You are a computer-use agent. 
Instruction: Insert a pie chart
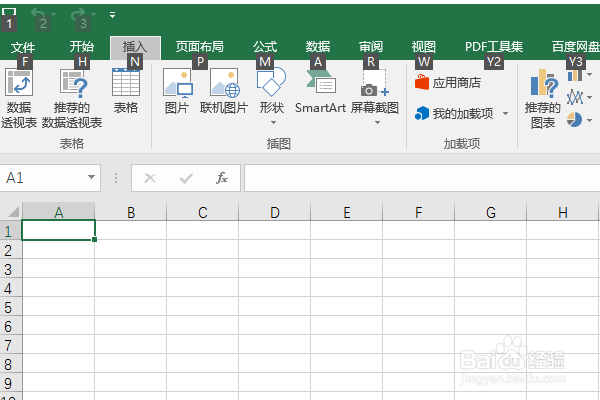coord(574,120)
